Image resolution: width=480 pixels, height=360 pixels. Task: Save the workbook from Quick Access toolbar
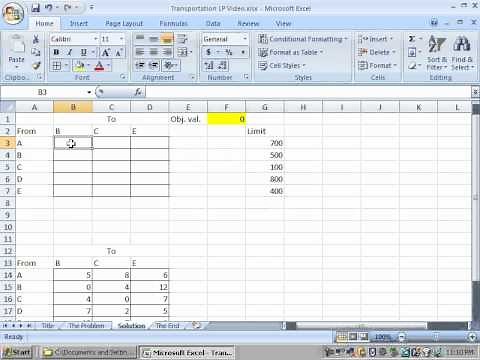[35, 7]
